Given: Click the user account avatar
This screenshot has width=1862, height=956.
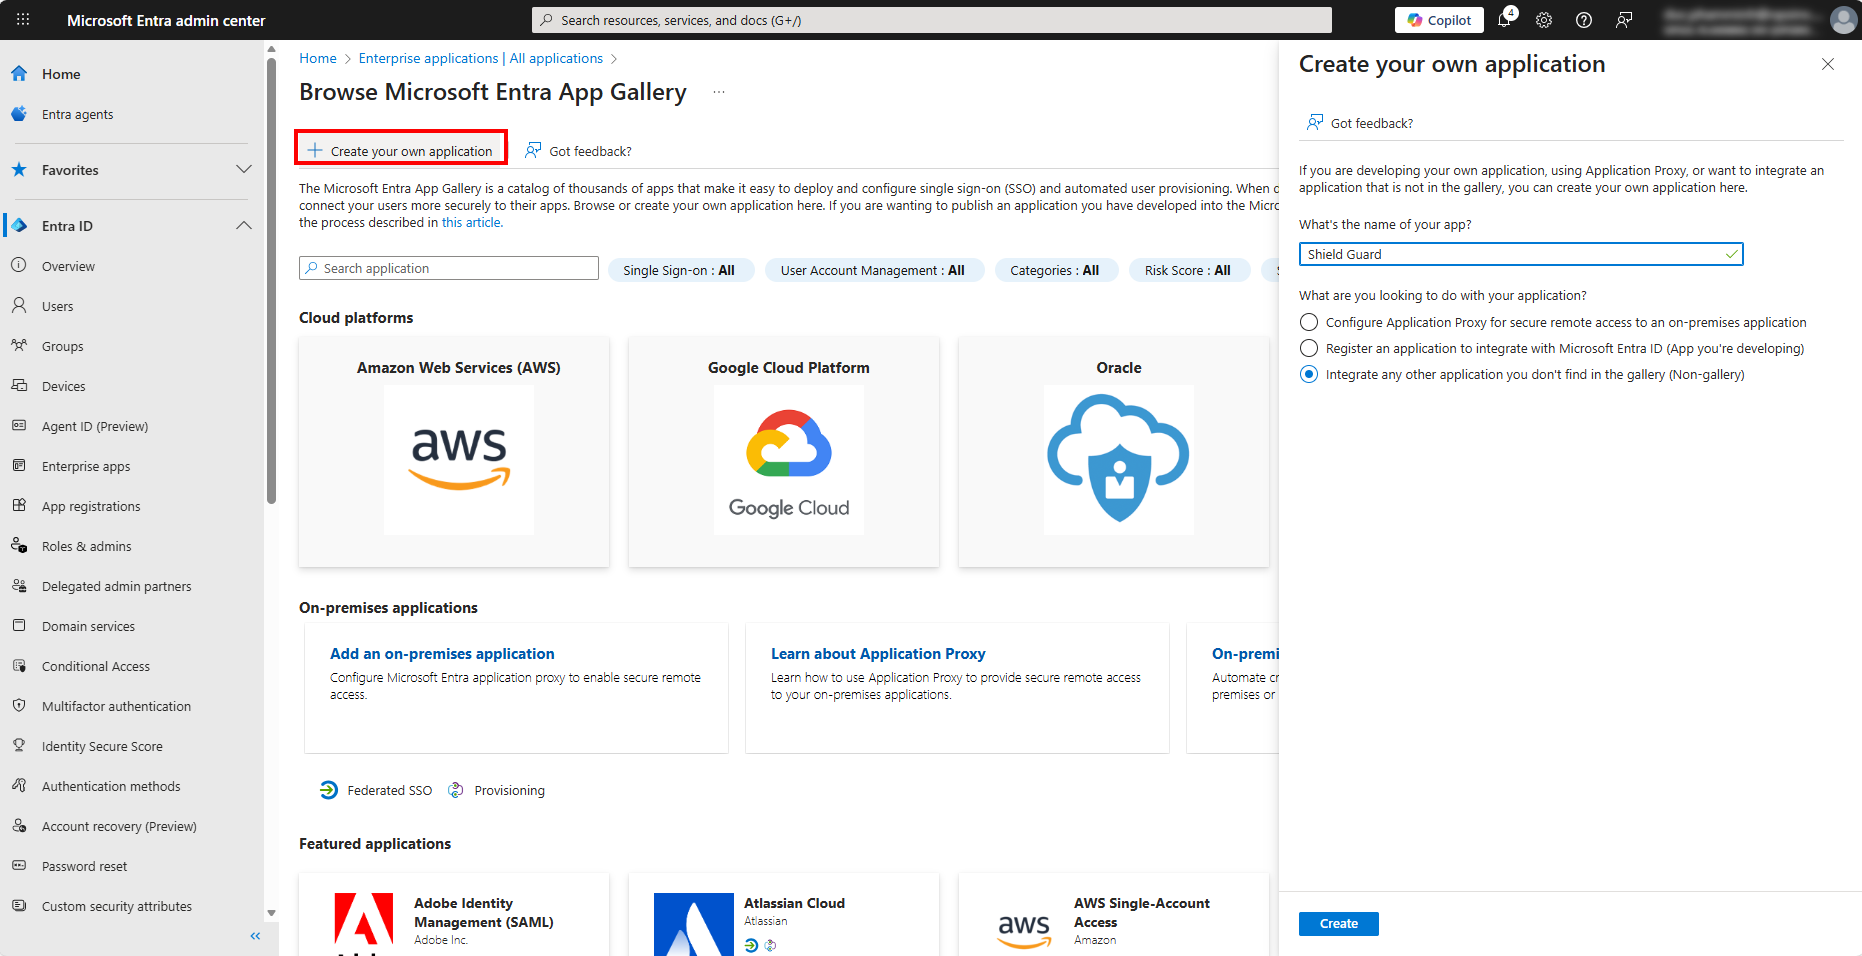Looking at the screenshot, I should 1843,20.
